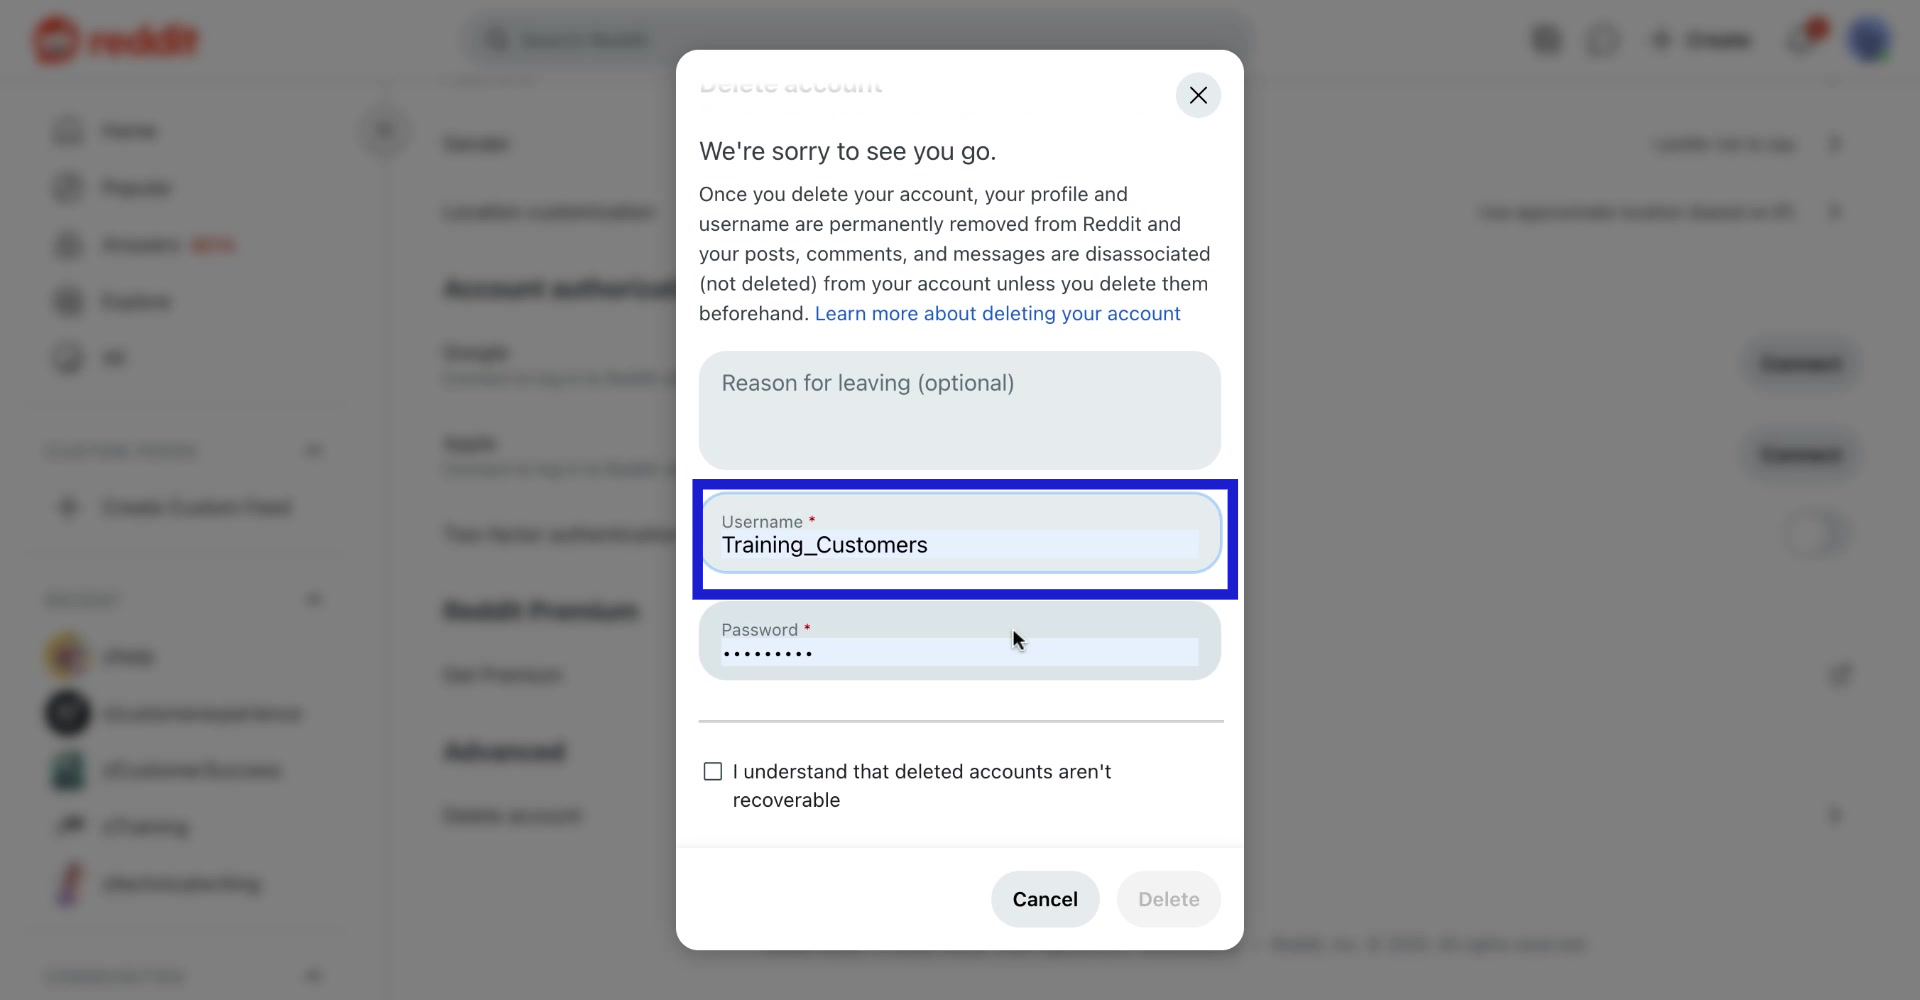Open the Explore page in sidebar
Screen dimensions: 1920x1000
tap(136, 302)
